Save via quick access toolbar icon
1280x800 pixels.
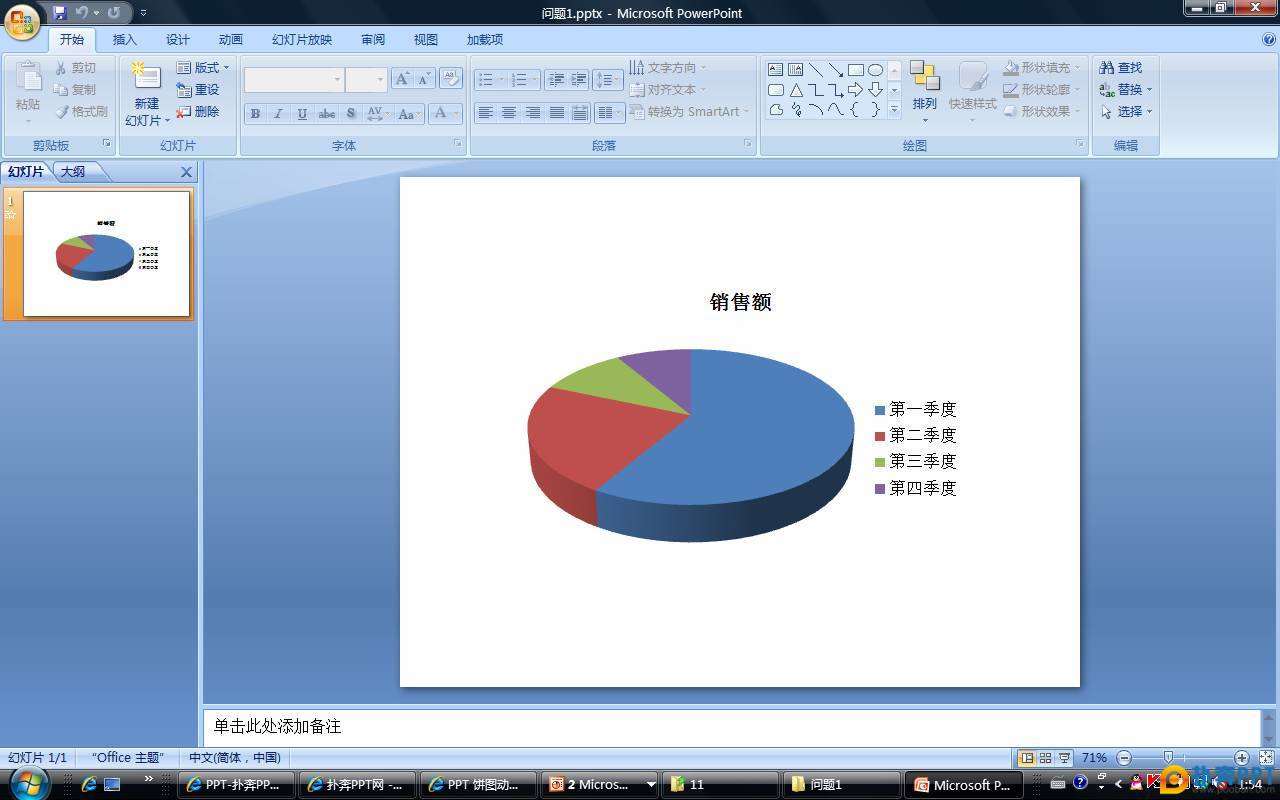pos(60,13)
